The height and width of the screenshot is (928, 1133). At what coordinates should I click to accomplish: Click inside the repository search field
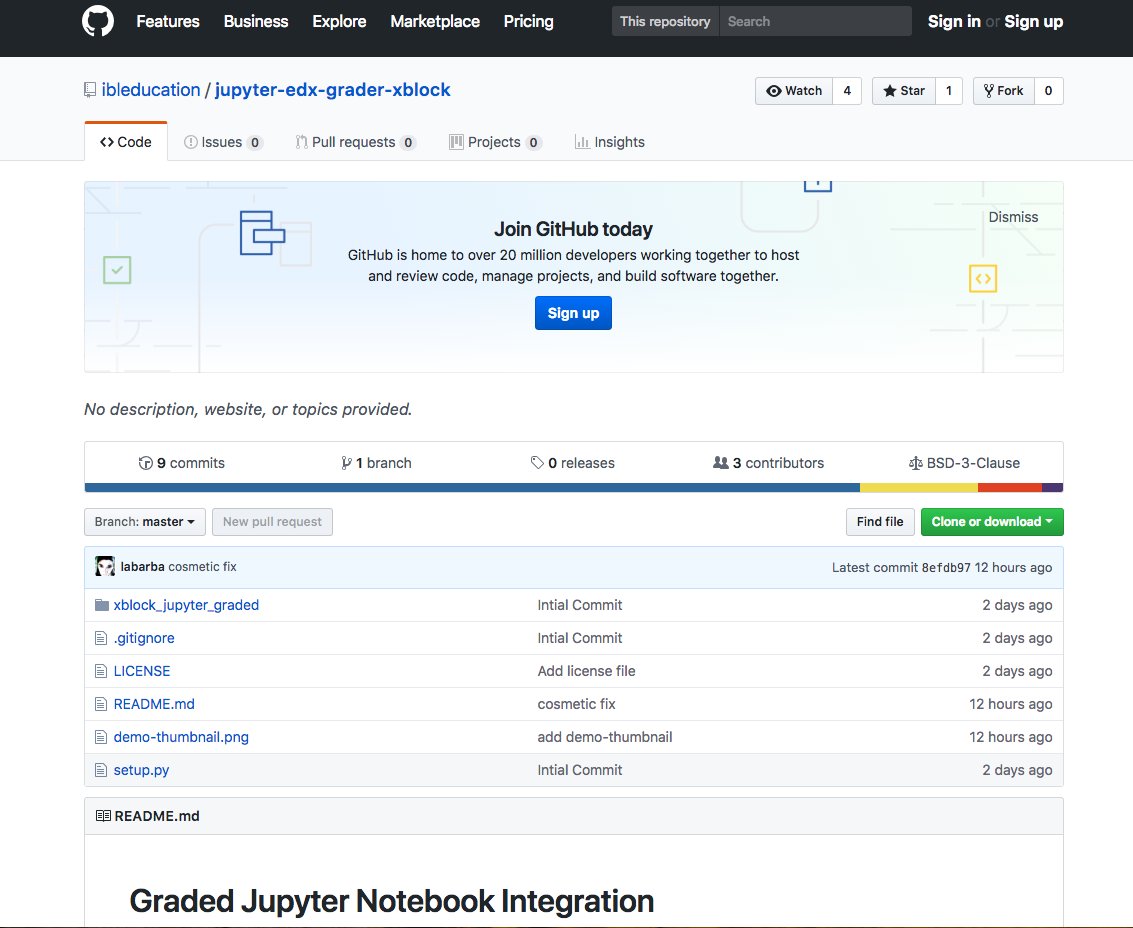[x=815, y=21]
